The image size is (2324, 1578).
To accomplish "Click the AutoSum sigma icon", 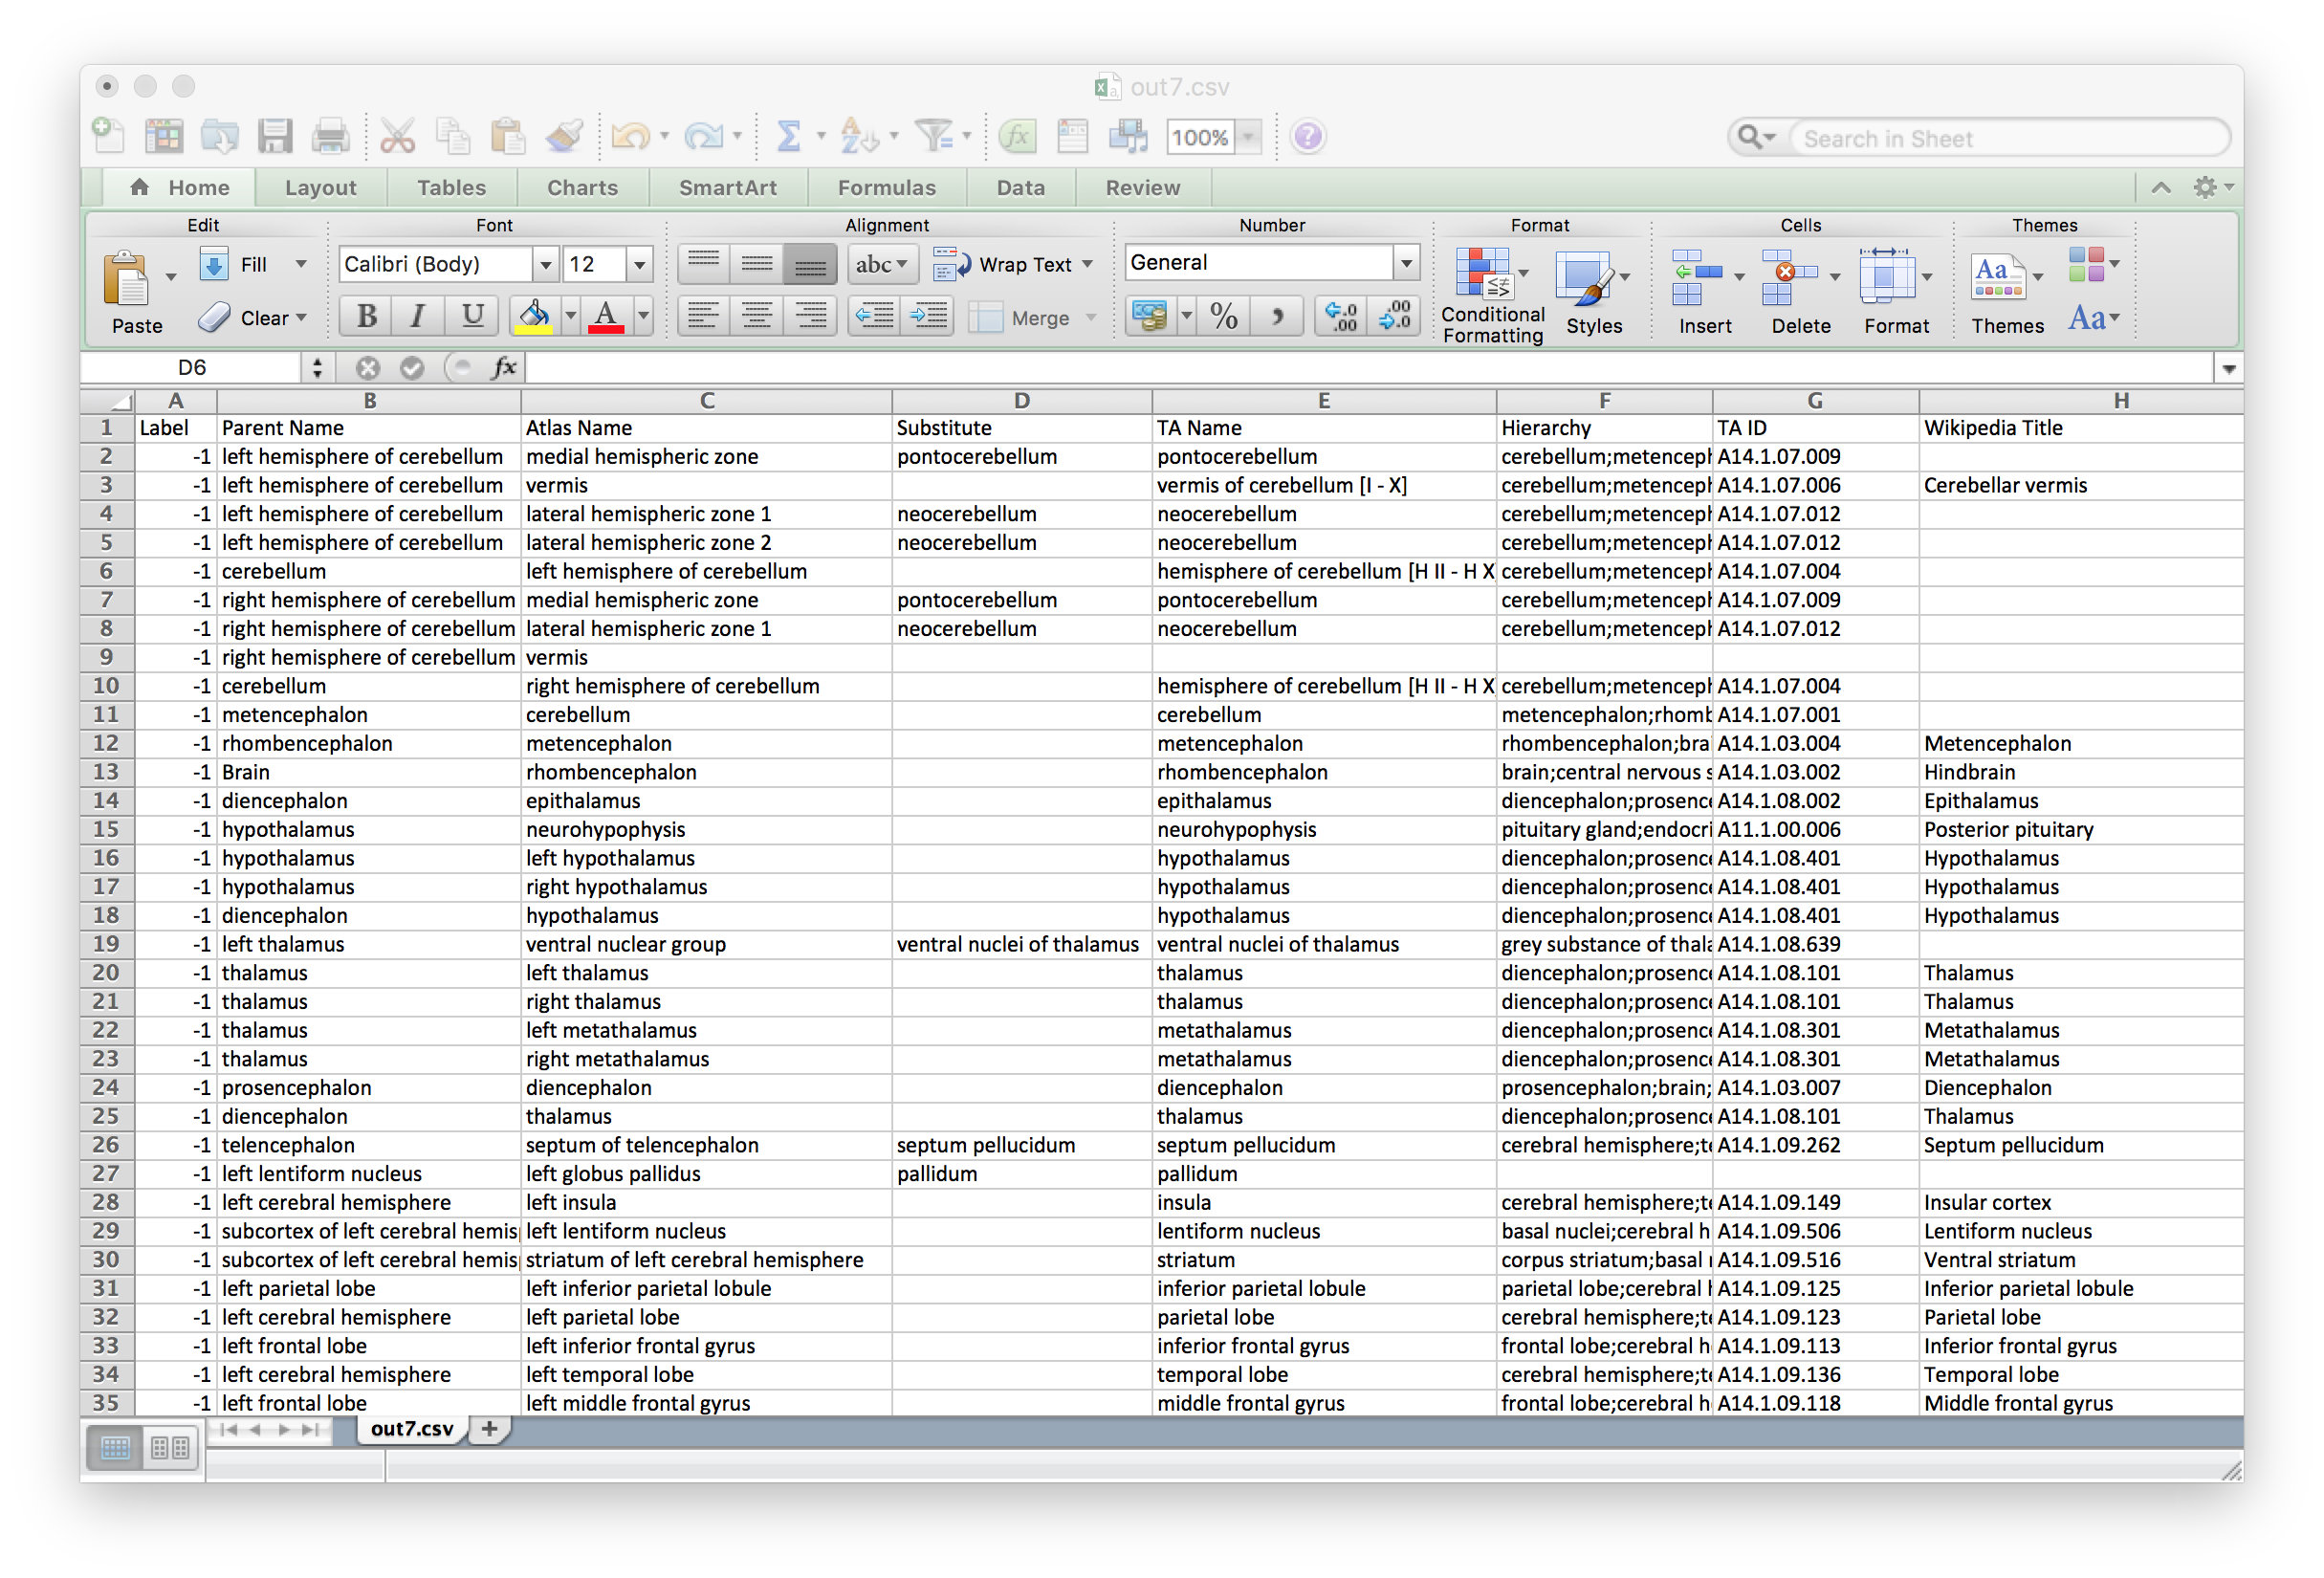I will pyautogui.click(x=789, y=137).
